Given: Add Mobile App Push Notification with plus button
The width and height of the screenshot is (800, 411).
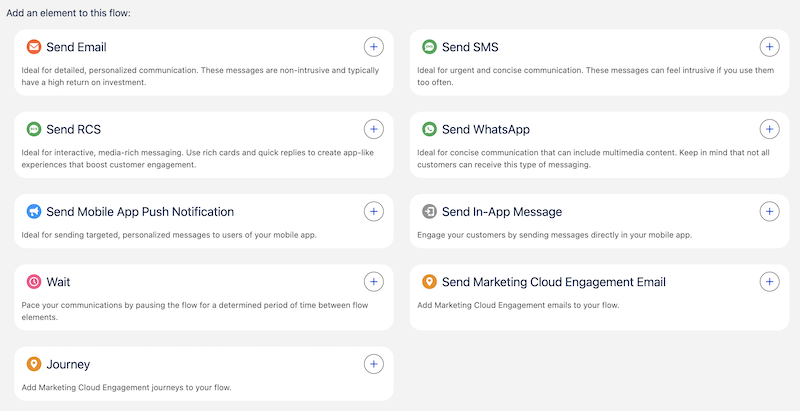Looking at the screenshot, I should [373, 211].
